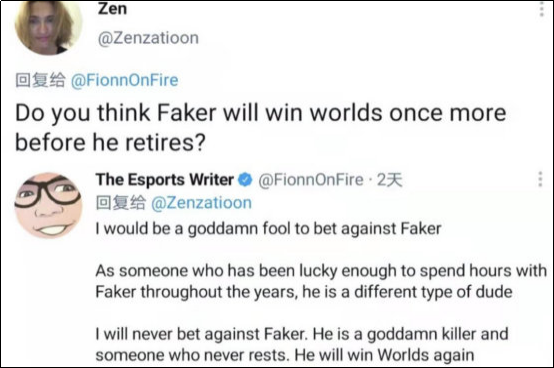
Task: Open the @Zenzatioon handle under Zen
Action: click(x=148, y=38)
